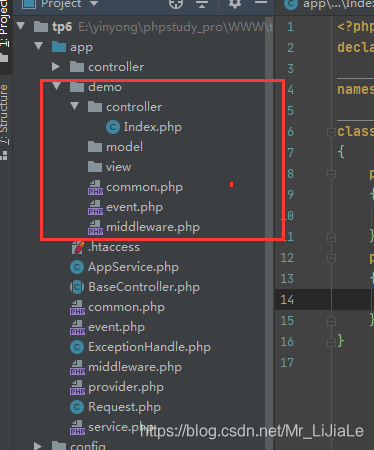Select the demo folder icon
The image size is (374, 450).
click(x=77, y=87)
